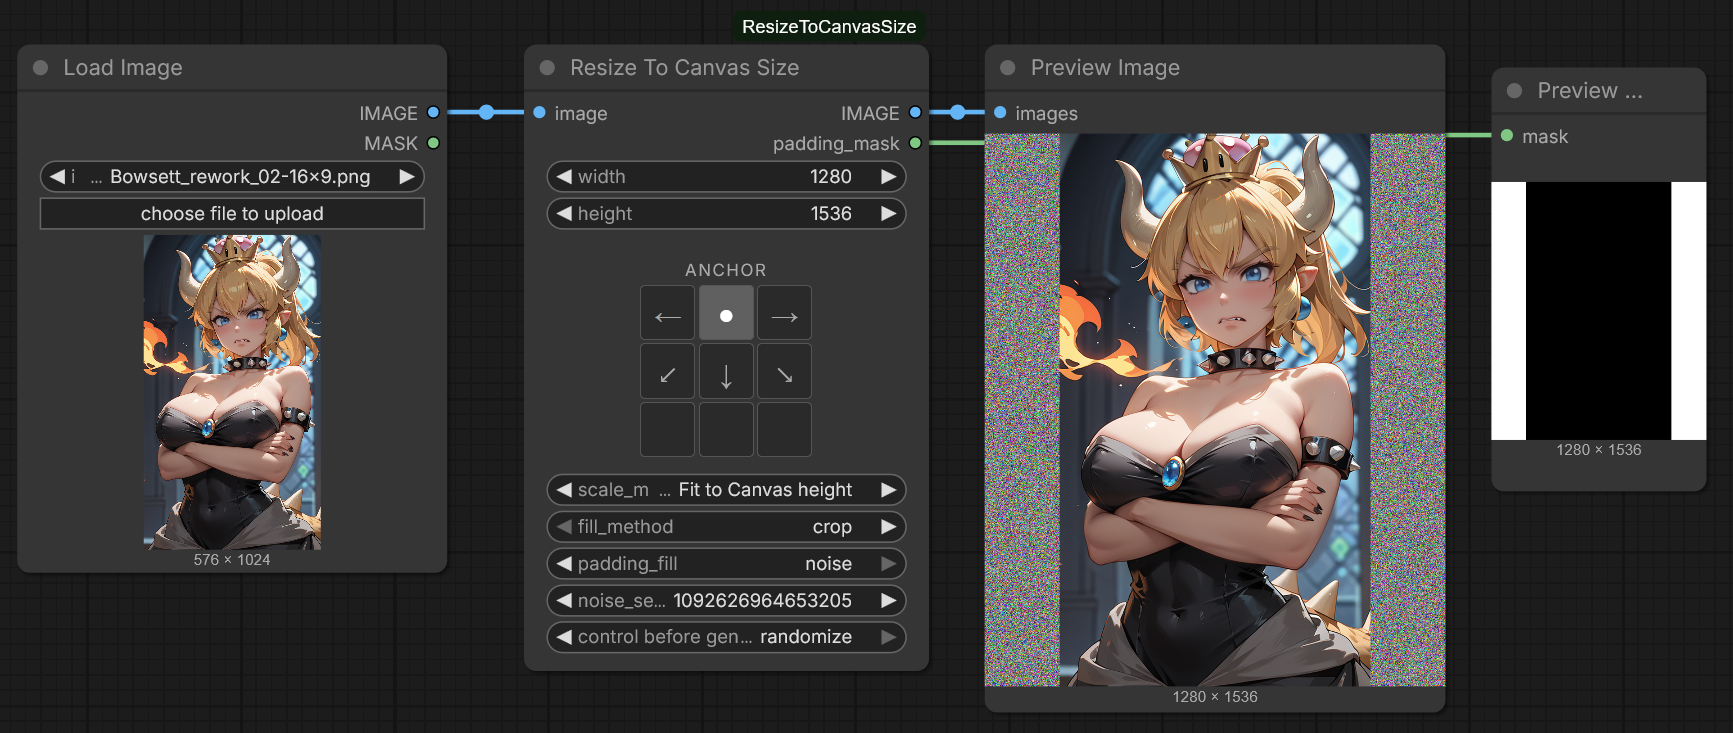Click the empty bottom-center anchor cell
Viewport: 1733px width, 733px height.
(726, 430)
